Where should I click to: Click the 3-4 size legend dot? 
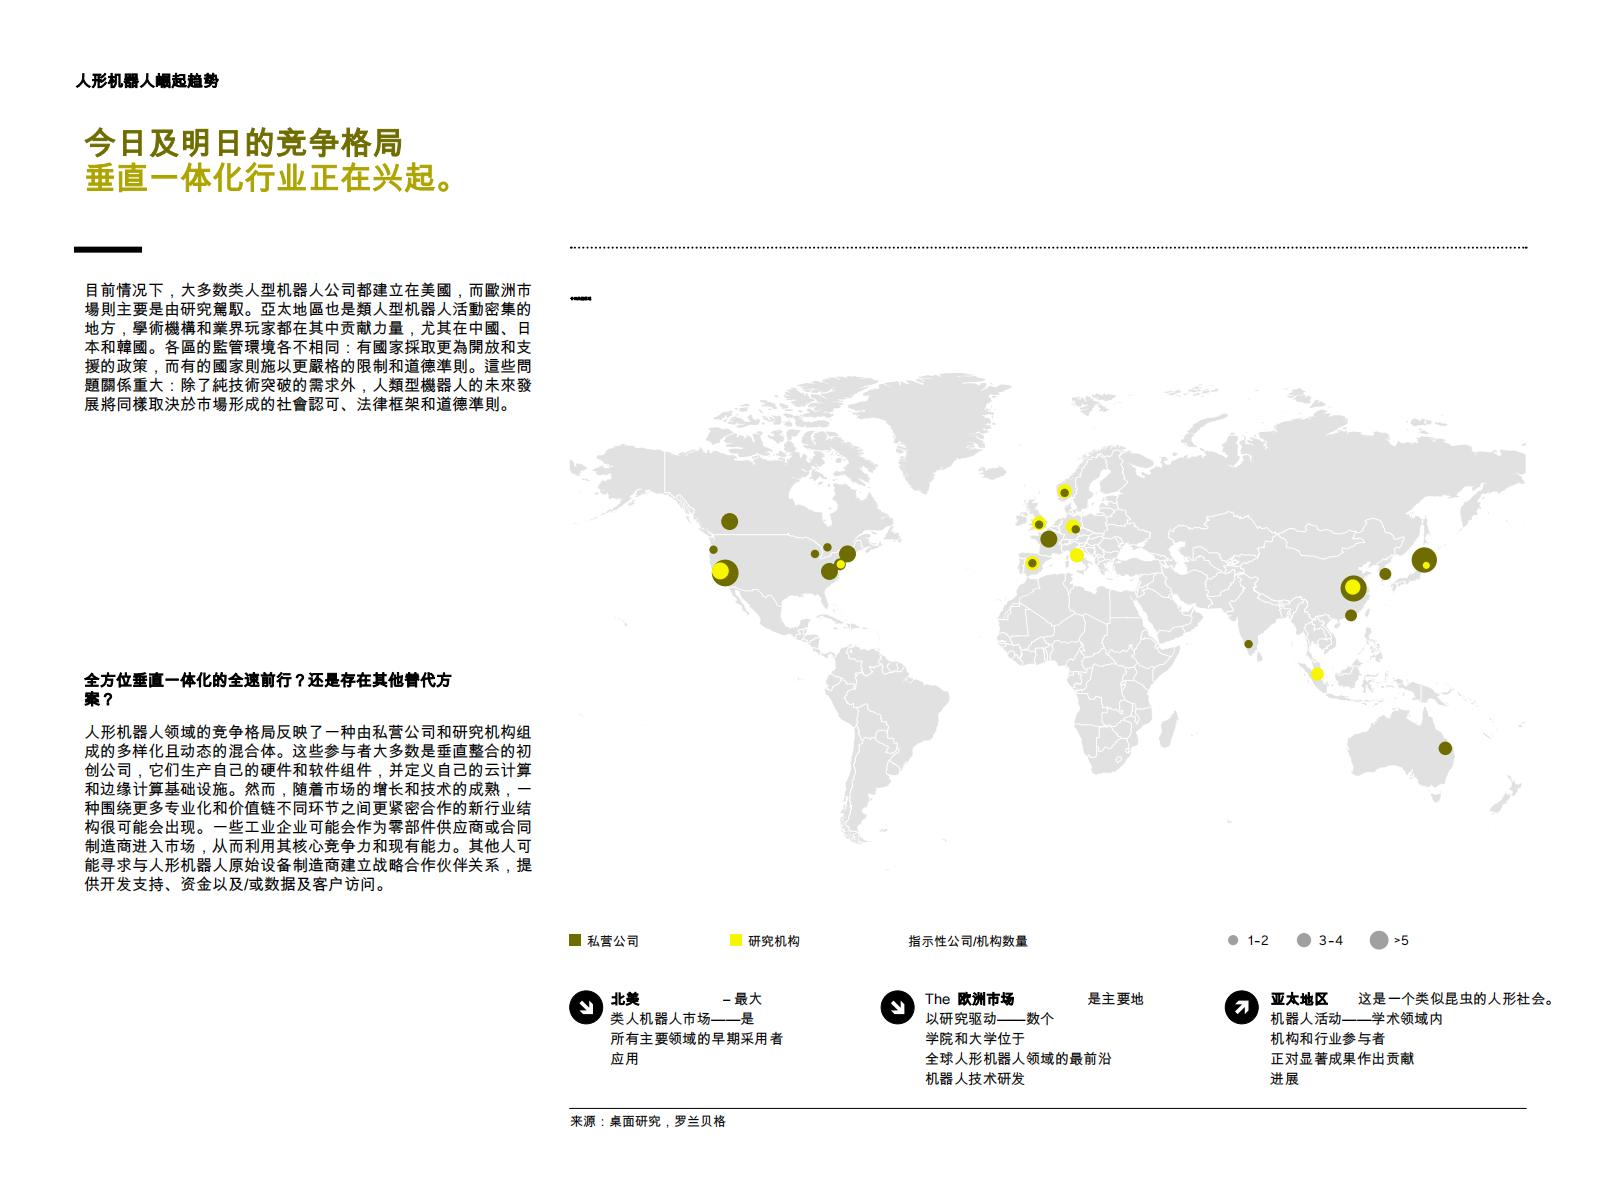pyautogui.click(x=1303, y=940)
